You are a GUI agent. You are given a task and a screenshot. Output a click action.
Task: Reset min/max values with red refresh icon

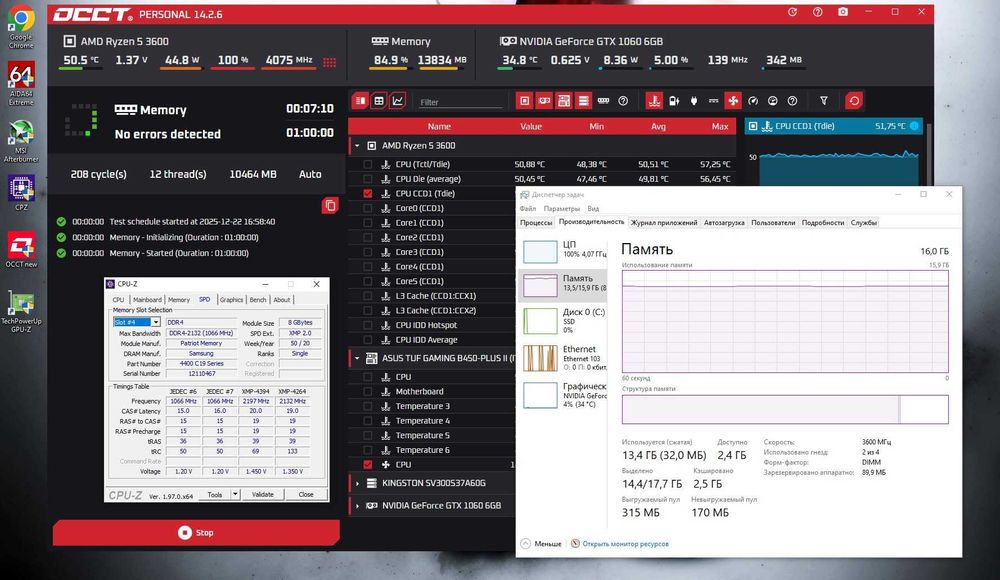tap(854, 101)
